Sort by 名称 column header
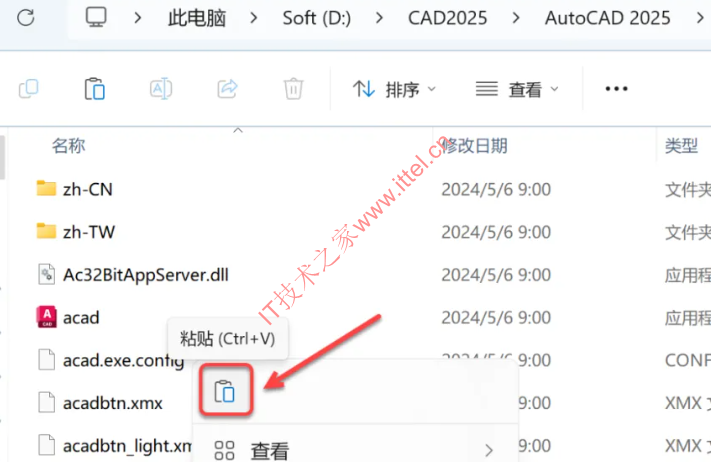 (68, 146)
